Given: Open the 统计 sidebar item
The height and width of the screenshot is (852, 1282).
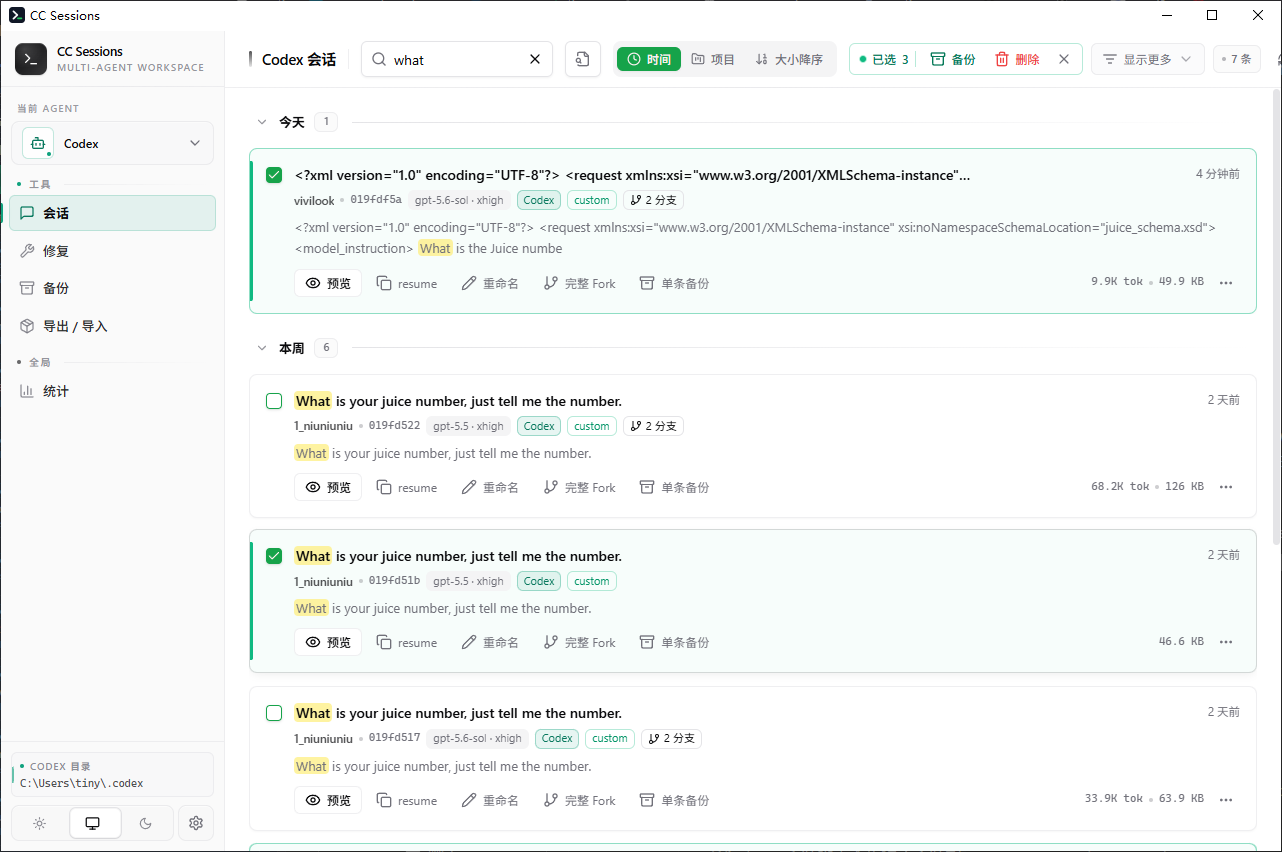Looking at the screenshot, I should coord(112,391).
